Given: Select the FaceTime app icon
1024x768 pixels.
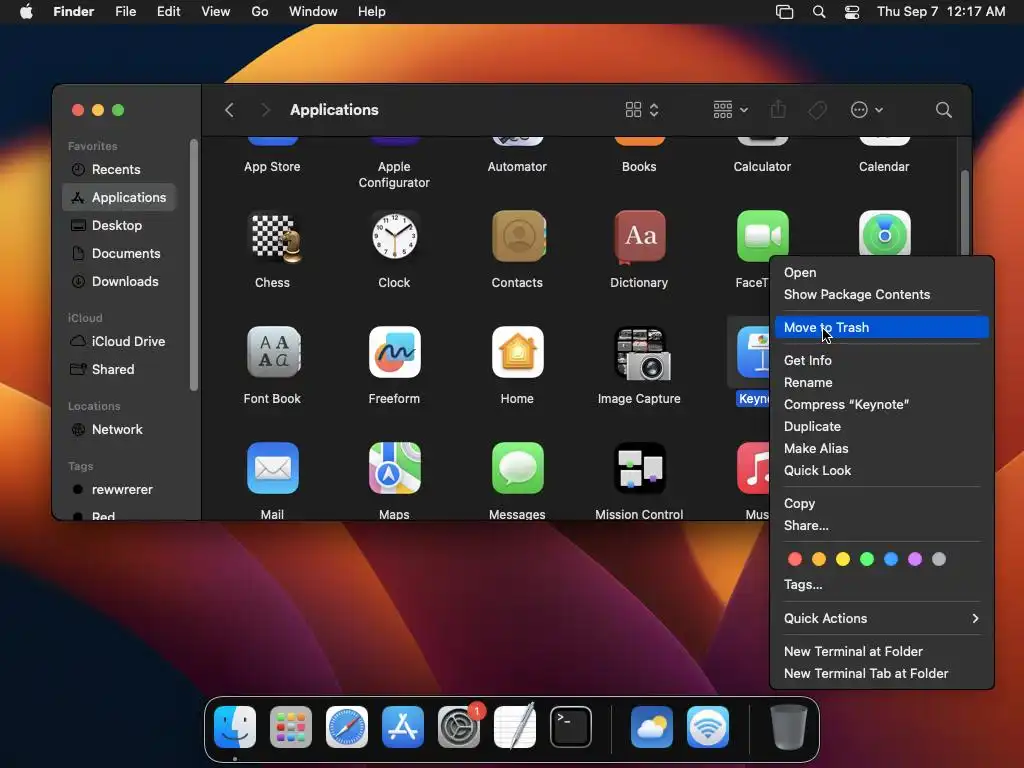Looking at the screenshot, I should pos(762,236).
